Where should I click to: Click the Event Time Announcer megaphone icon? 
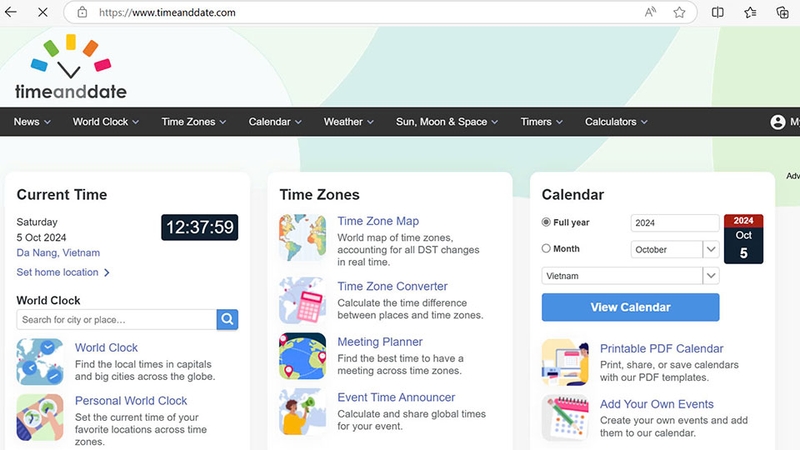(x=303, y=412)
